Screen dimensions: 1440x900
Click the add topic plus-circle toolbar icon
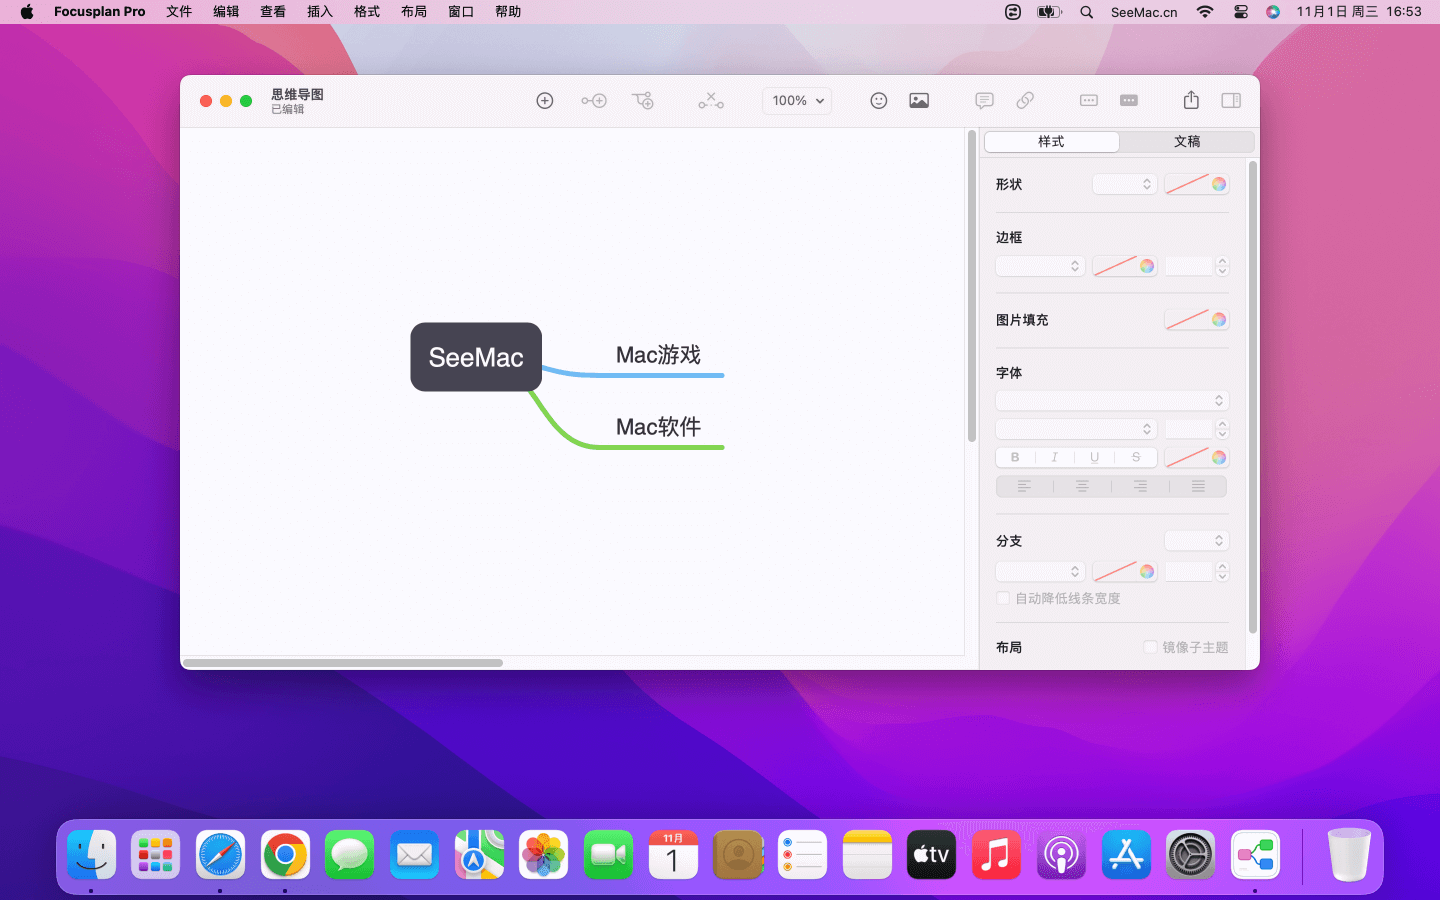(x=545, y=101)
